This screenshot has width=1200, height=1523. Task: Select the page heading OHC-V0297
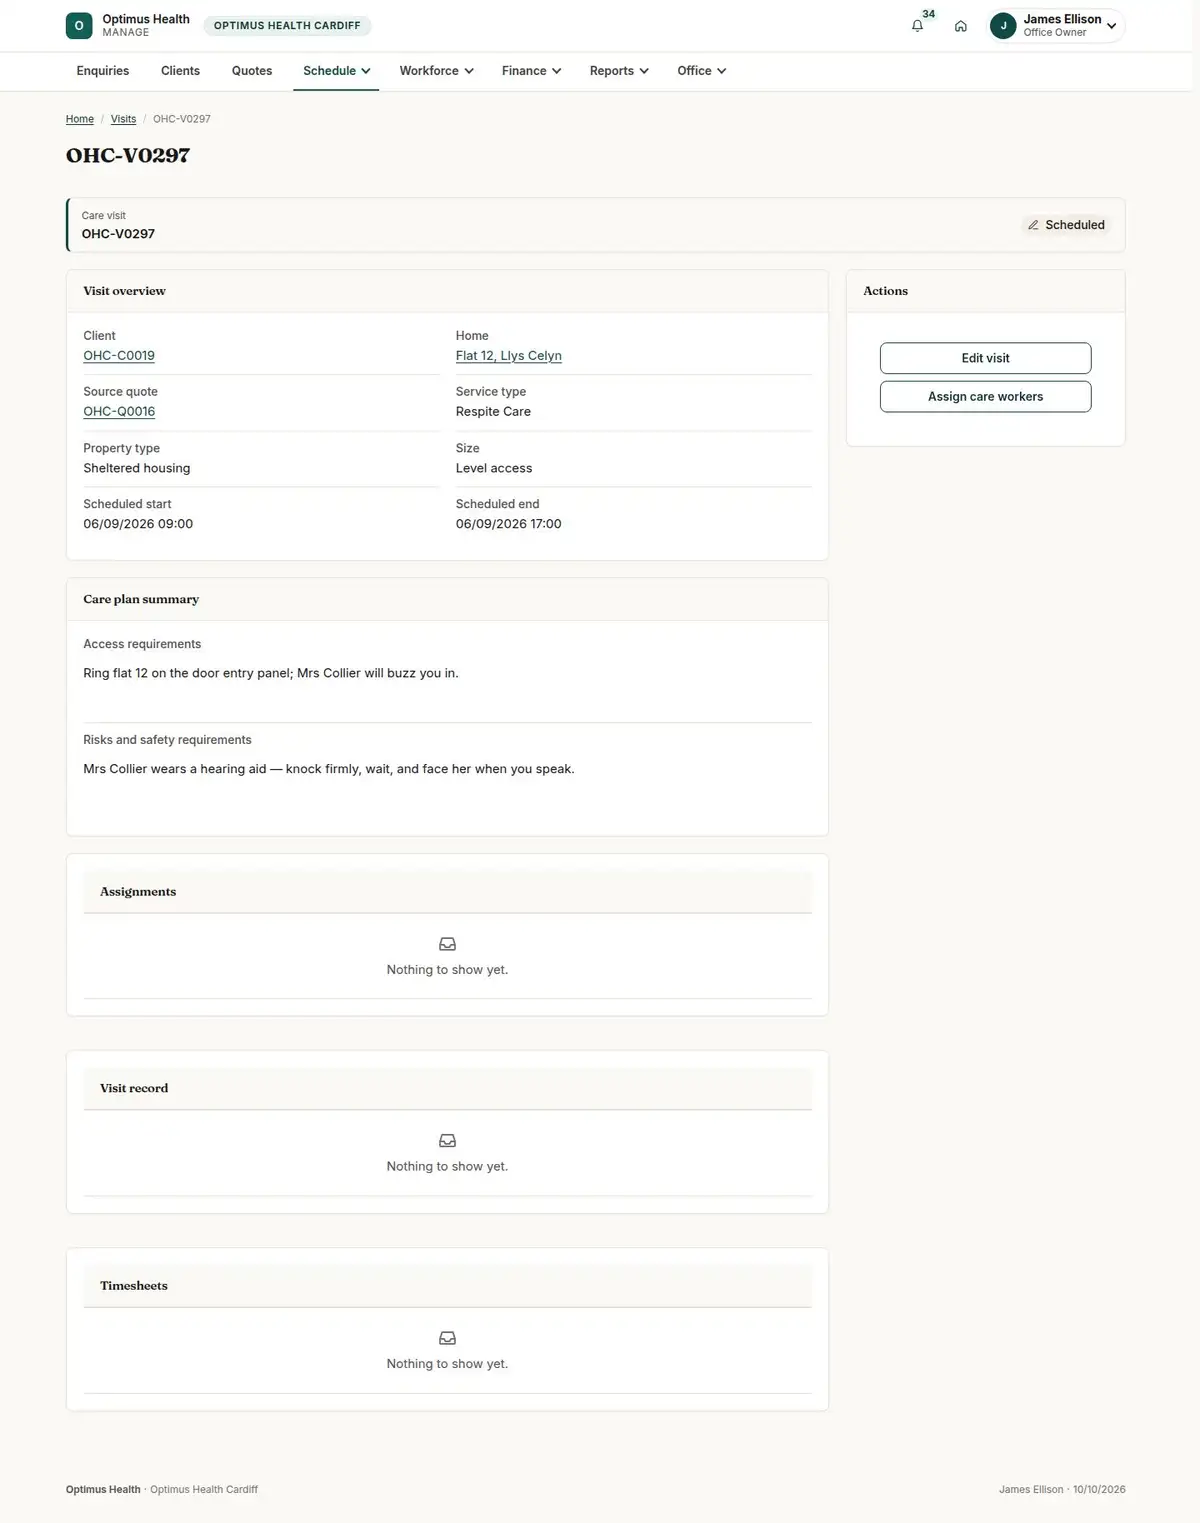128,155
